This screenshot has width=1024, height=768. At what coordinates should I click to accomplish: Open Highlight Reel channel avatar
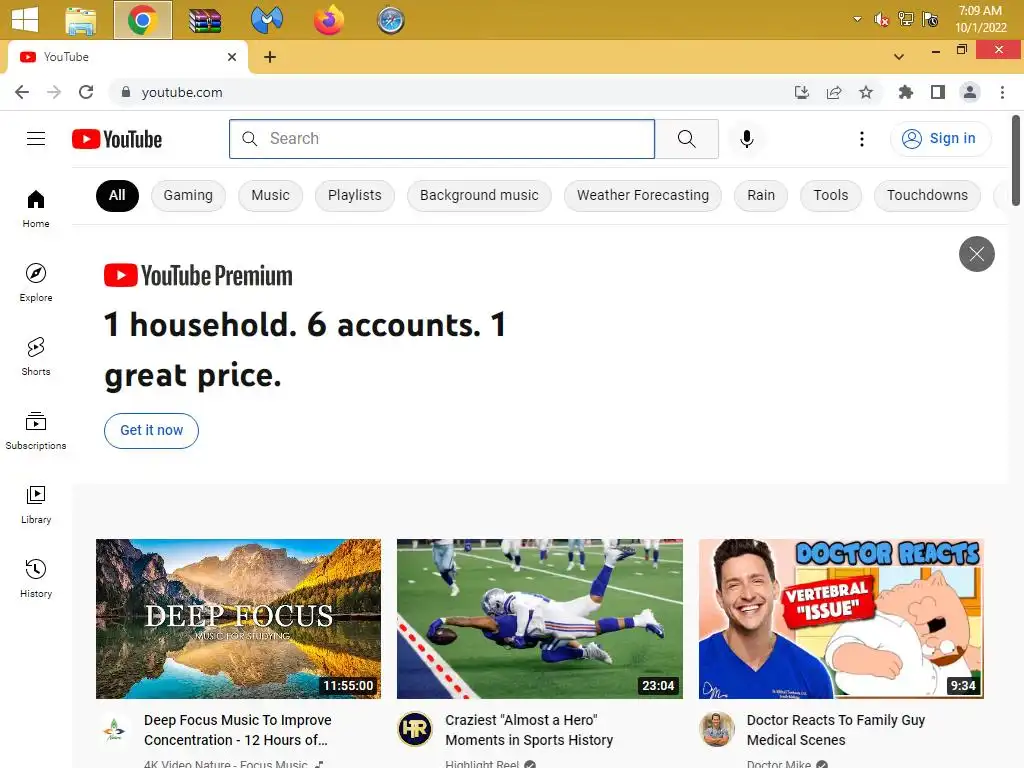415,729
